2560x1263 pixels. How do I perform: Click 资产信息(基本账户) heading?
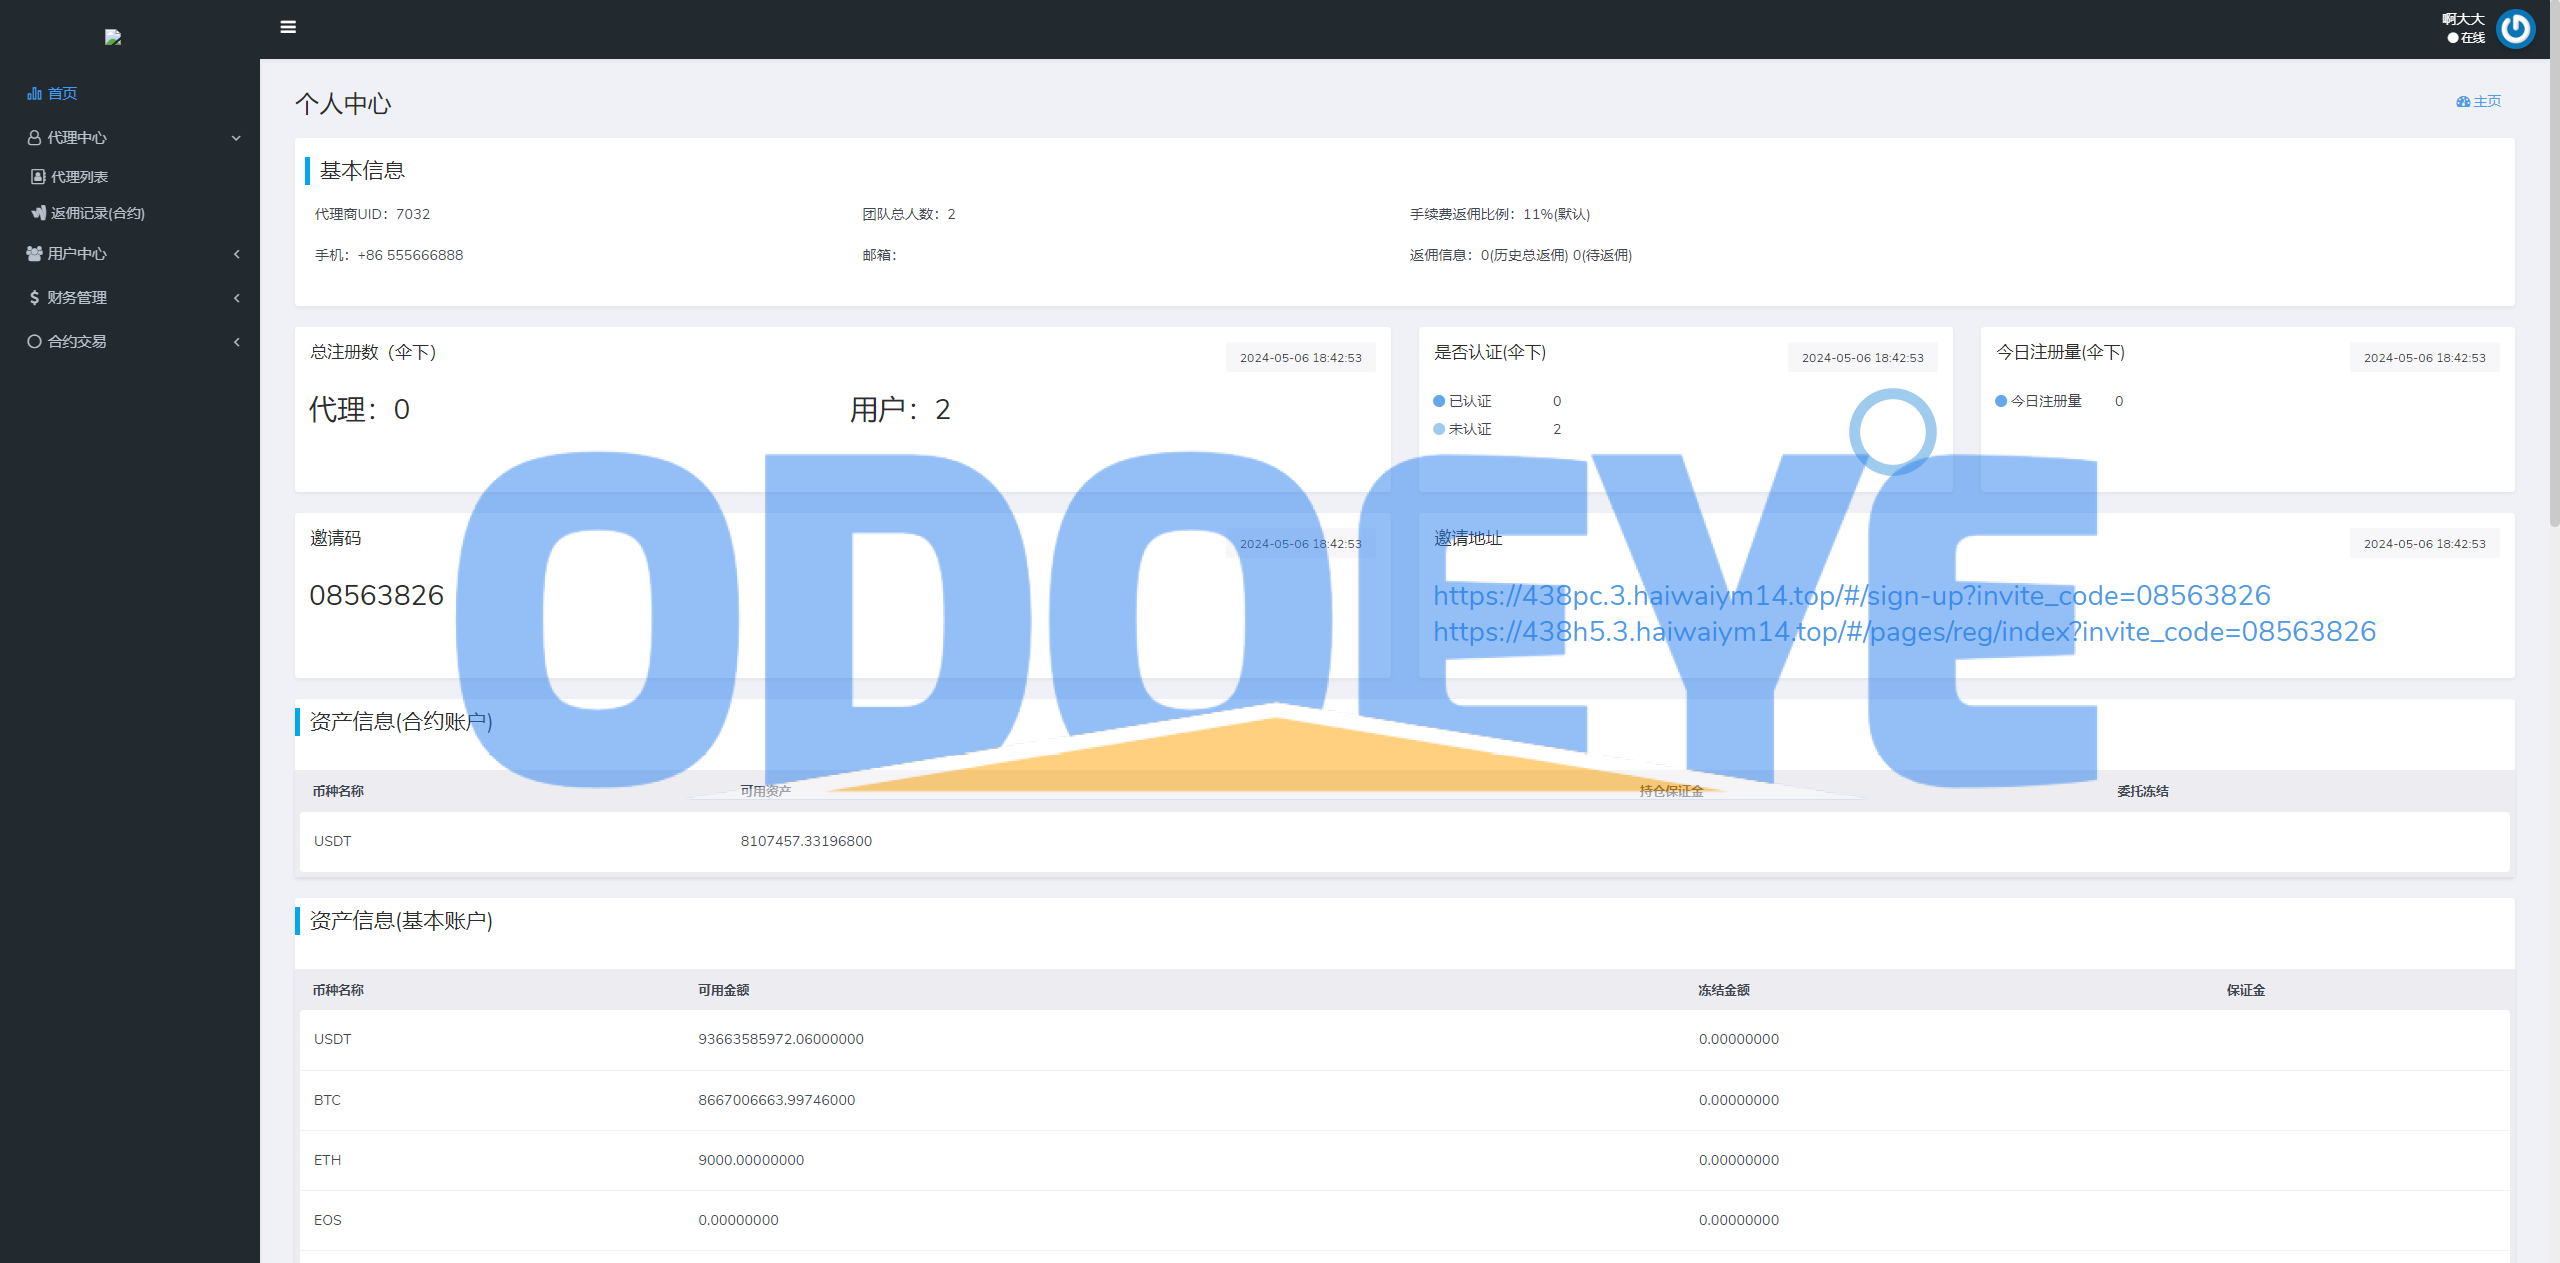401,921
